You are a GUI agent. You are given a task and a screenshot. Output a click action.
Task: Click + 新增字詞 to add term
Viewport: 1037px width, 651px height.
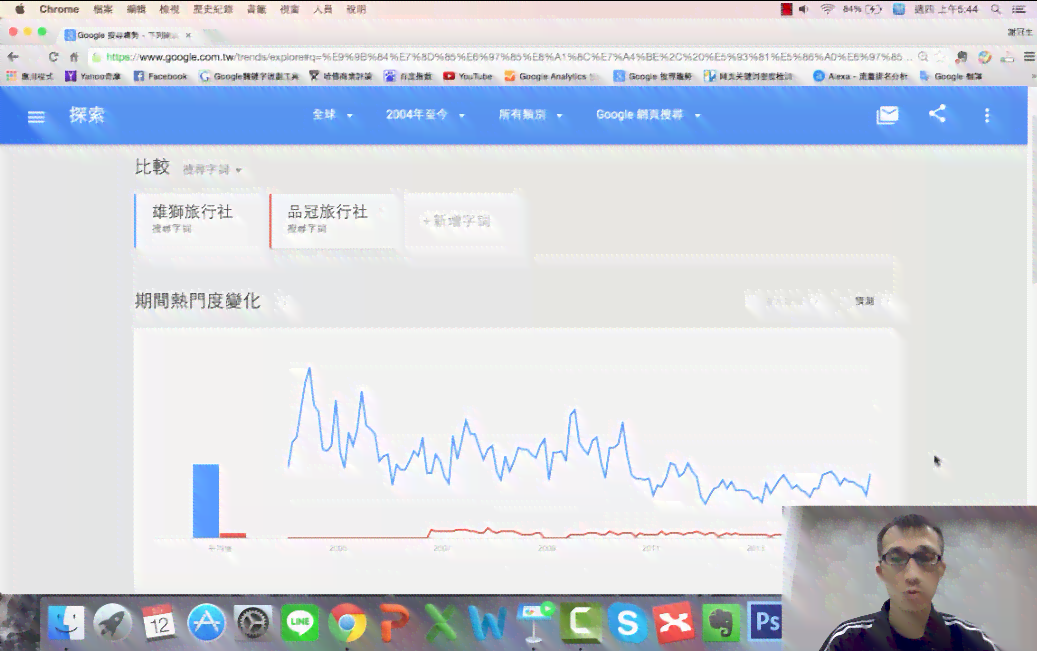tap(458, 221)
